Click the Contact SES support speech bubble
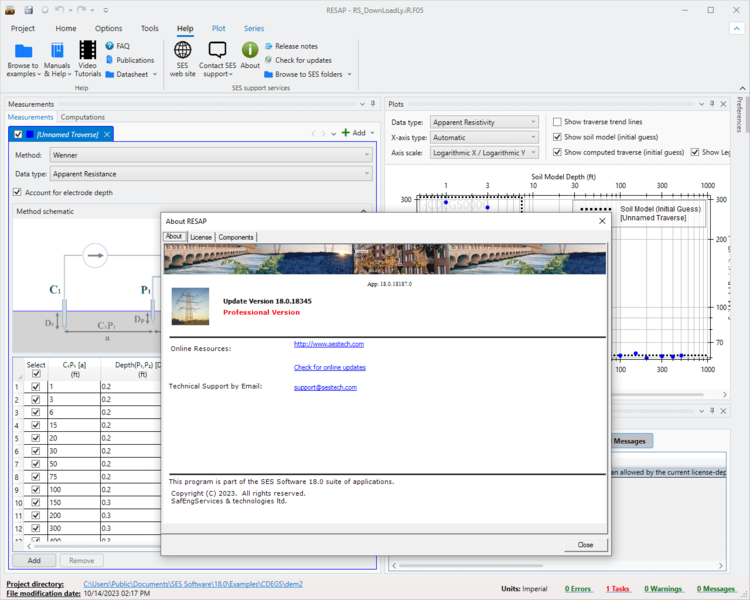Image resolution: width=750 pixels, height=600 pixels. point(217,51)
